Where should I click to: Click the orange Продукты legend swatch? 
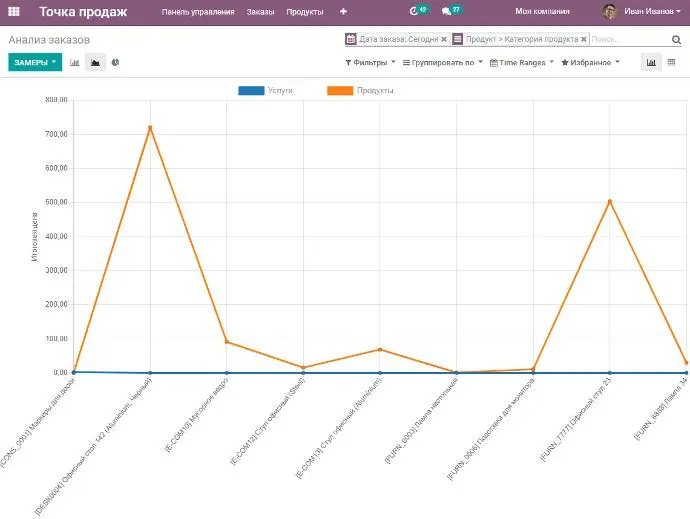[340, 91]
